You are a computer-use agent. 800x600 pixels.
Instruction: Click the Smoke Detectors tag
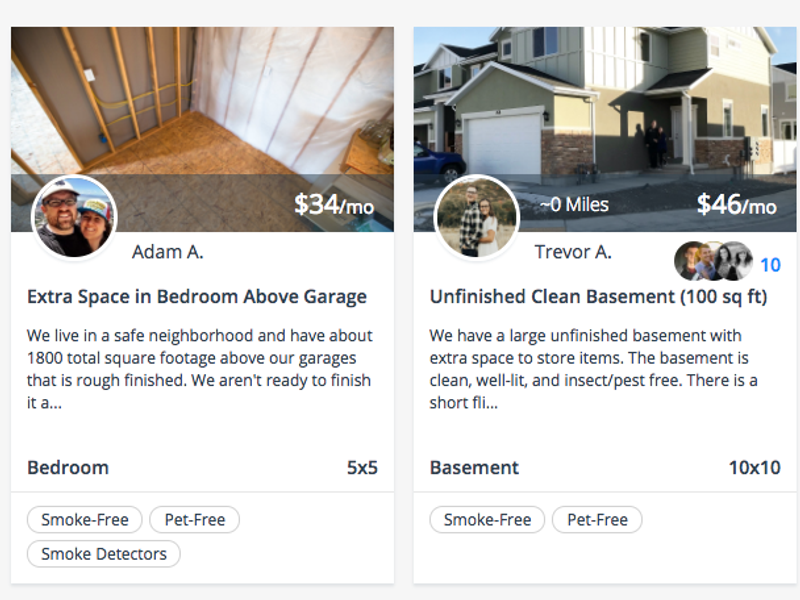click(104, 554)
